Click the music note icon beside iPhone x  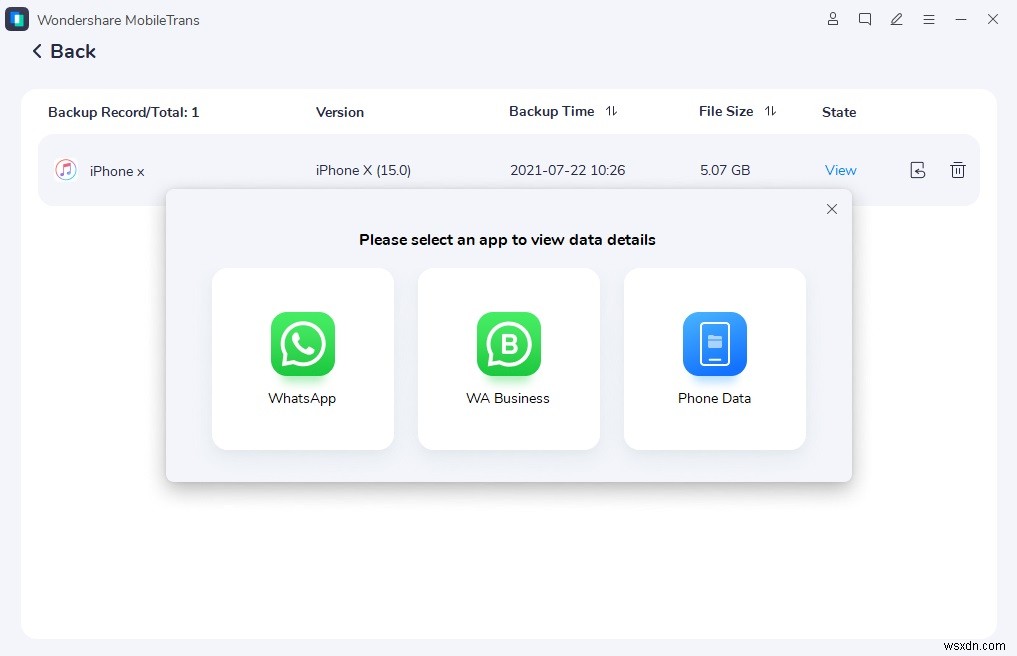[65, 170]
